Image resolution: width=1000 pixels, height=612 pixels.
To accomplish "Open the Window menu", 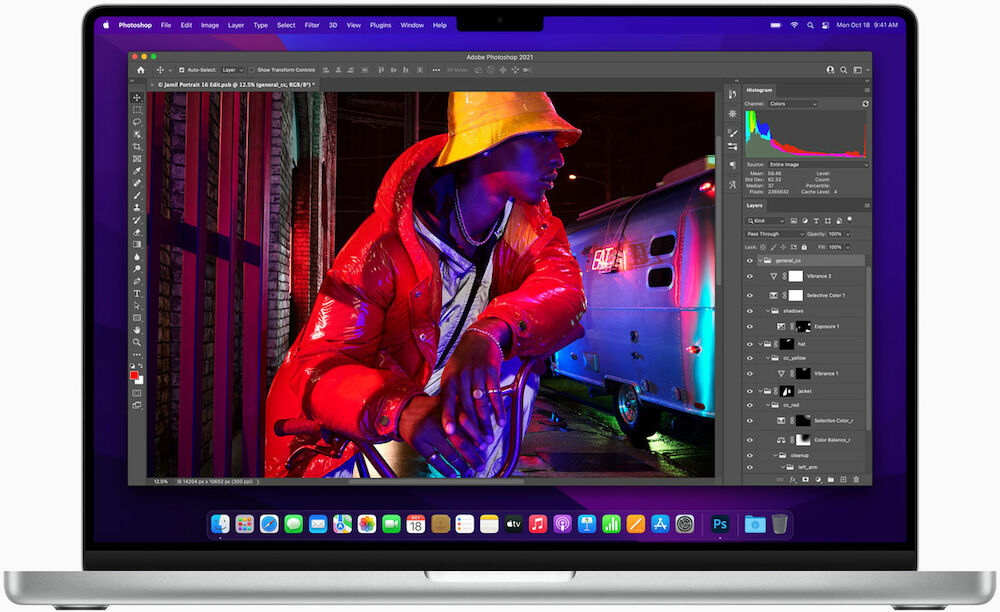I will coord(412,26).
